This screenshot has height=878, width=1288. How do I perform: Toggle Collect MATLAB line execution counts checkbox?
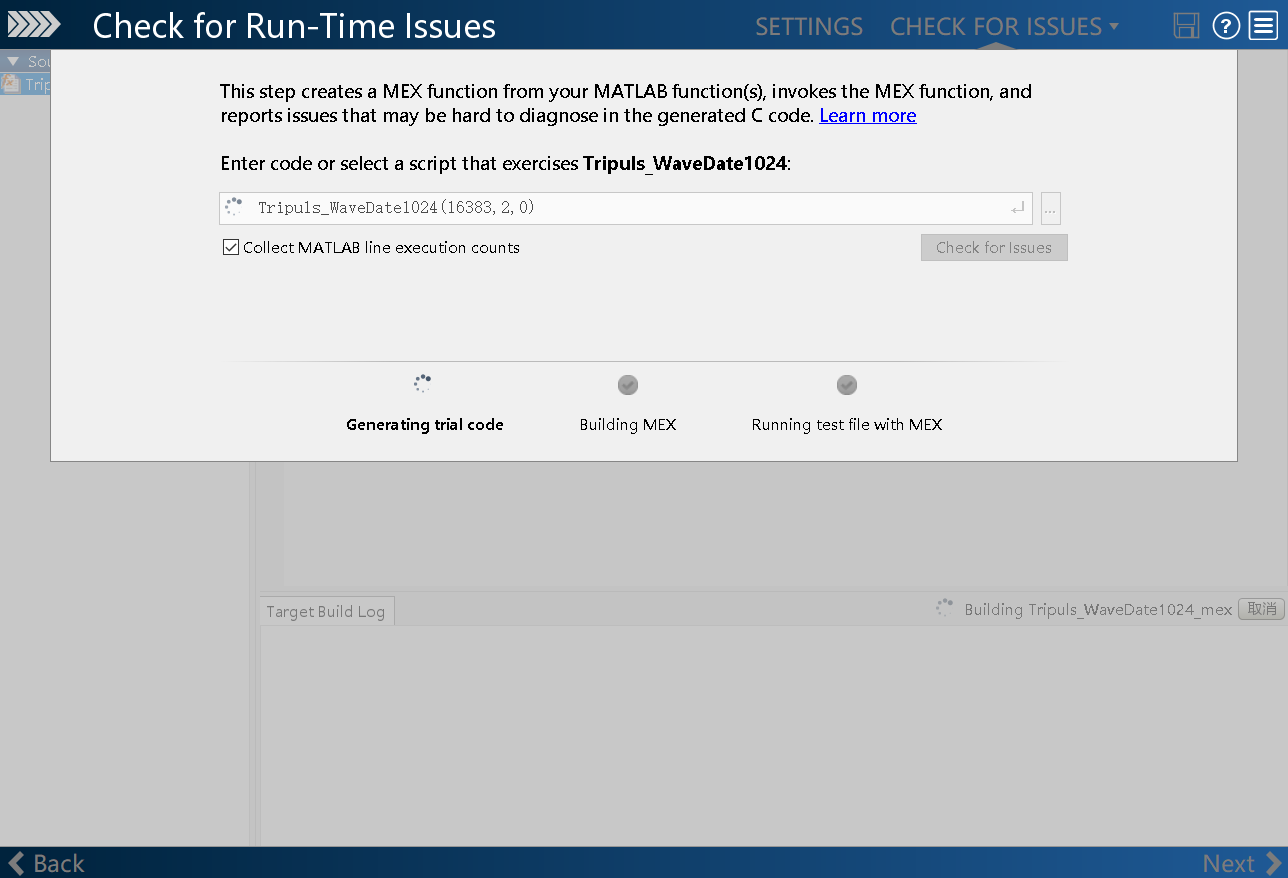pyautogui.click(x=231, y=247)
